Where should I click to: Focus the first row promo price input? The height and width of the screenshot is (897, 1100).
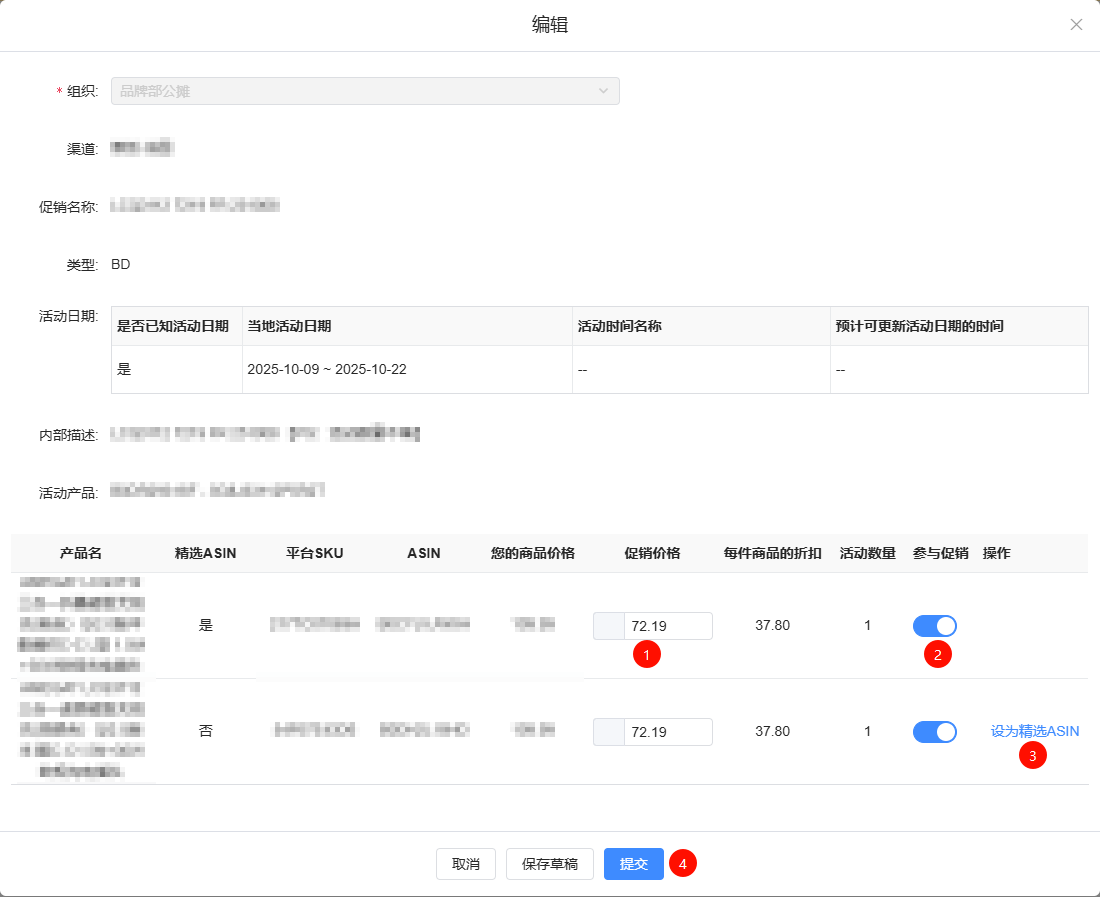[667, 626]
